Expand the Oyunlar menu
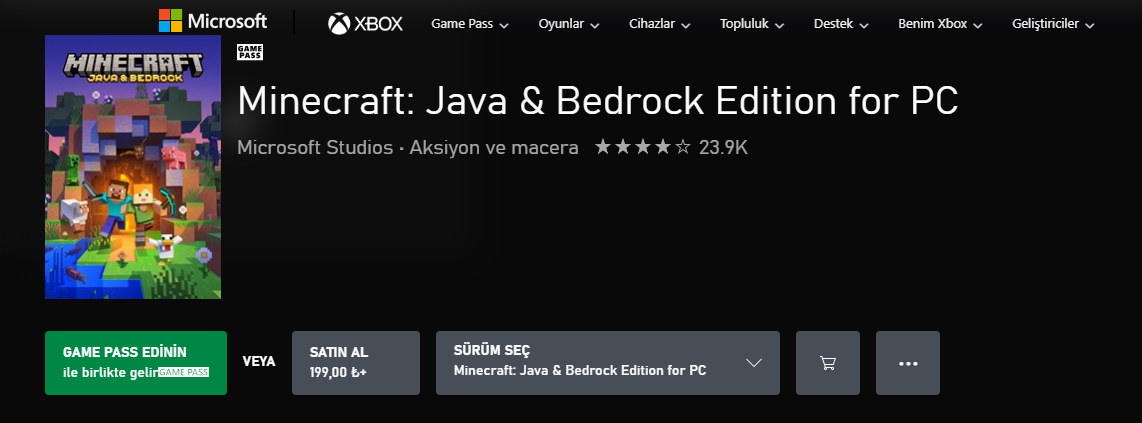 click(x=568, y=23)
